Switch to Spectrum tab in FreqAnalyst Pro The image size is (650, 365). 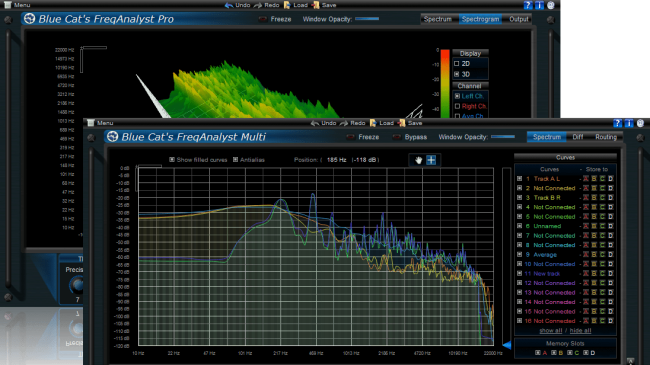point(437,19)
